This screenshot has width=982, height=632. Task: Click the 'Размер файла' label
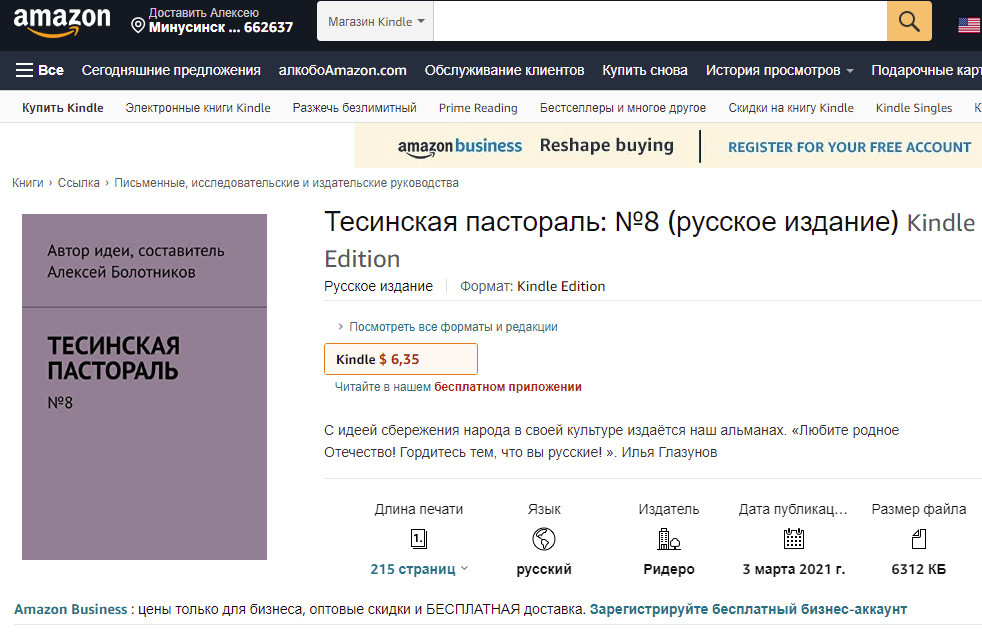[x=919, y=509]
